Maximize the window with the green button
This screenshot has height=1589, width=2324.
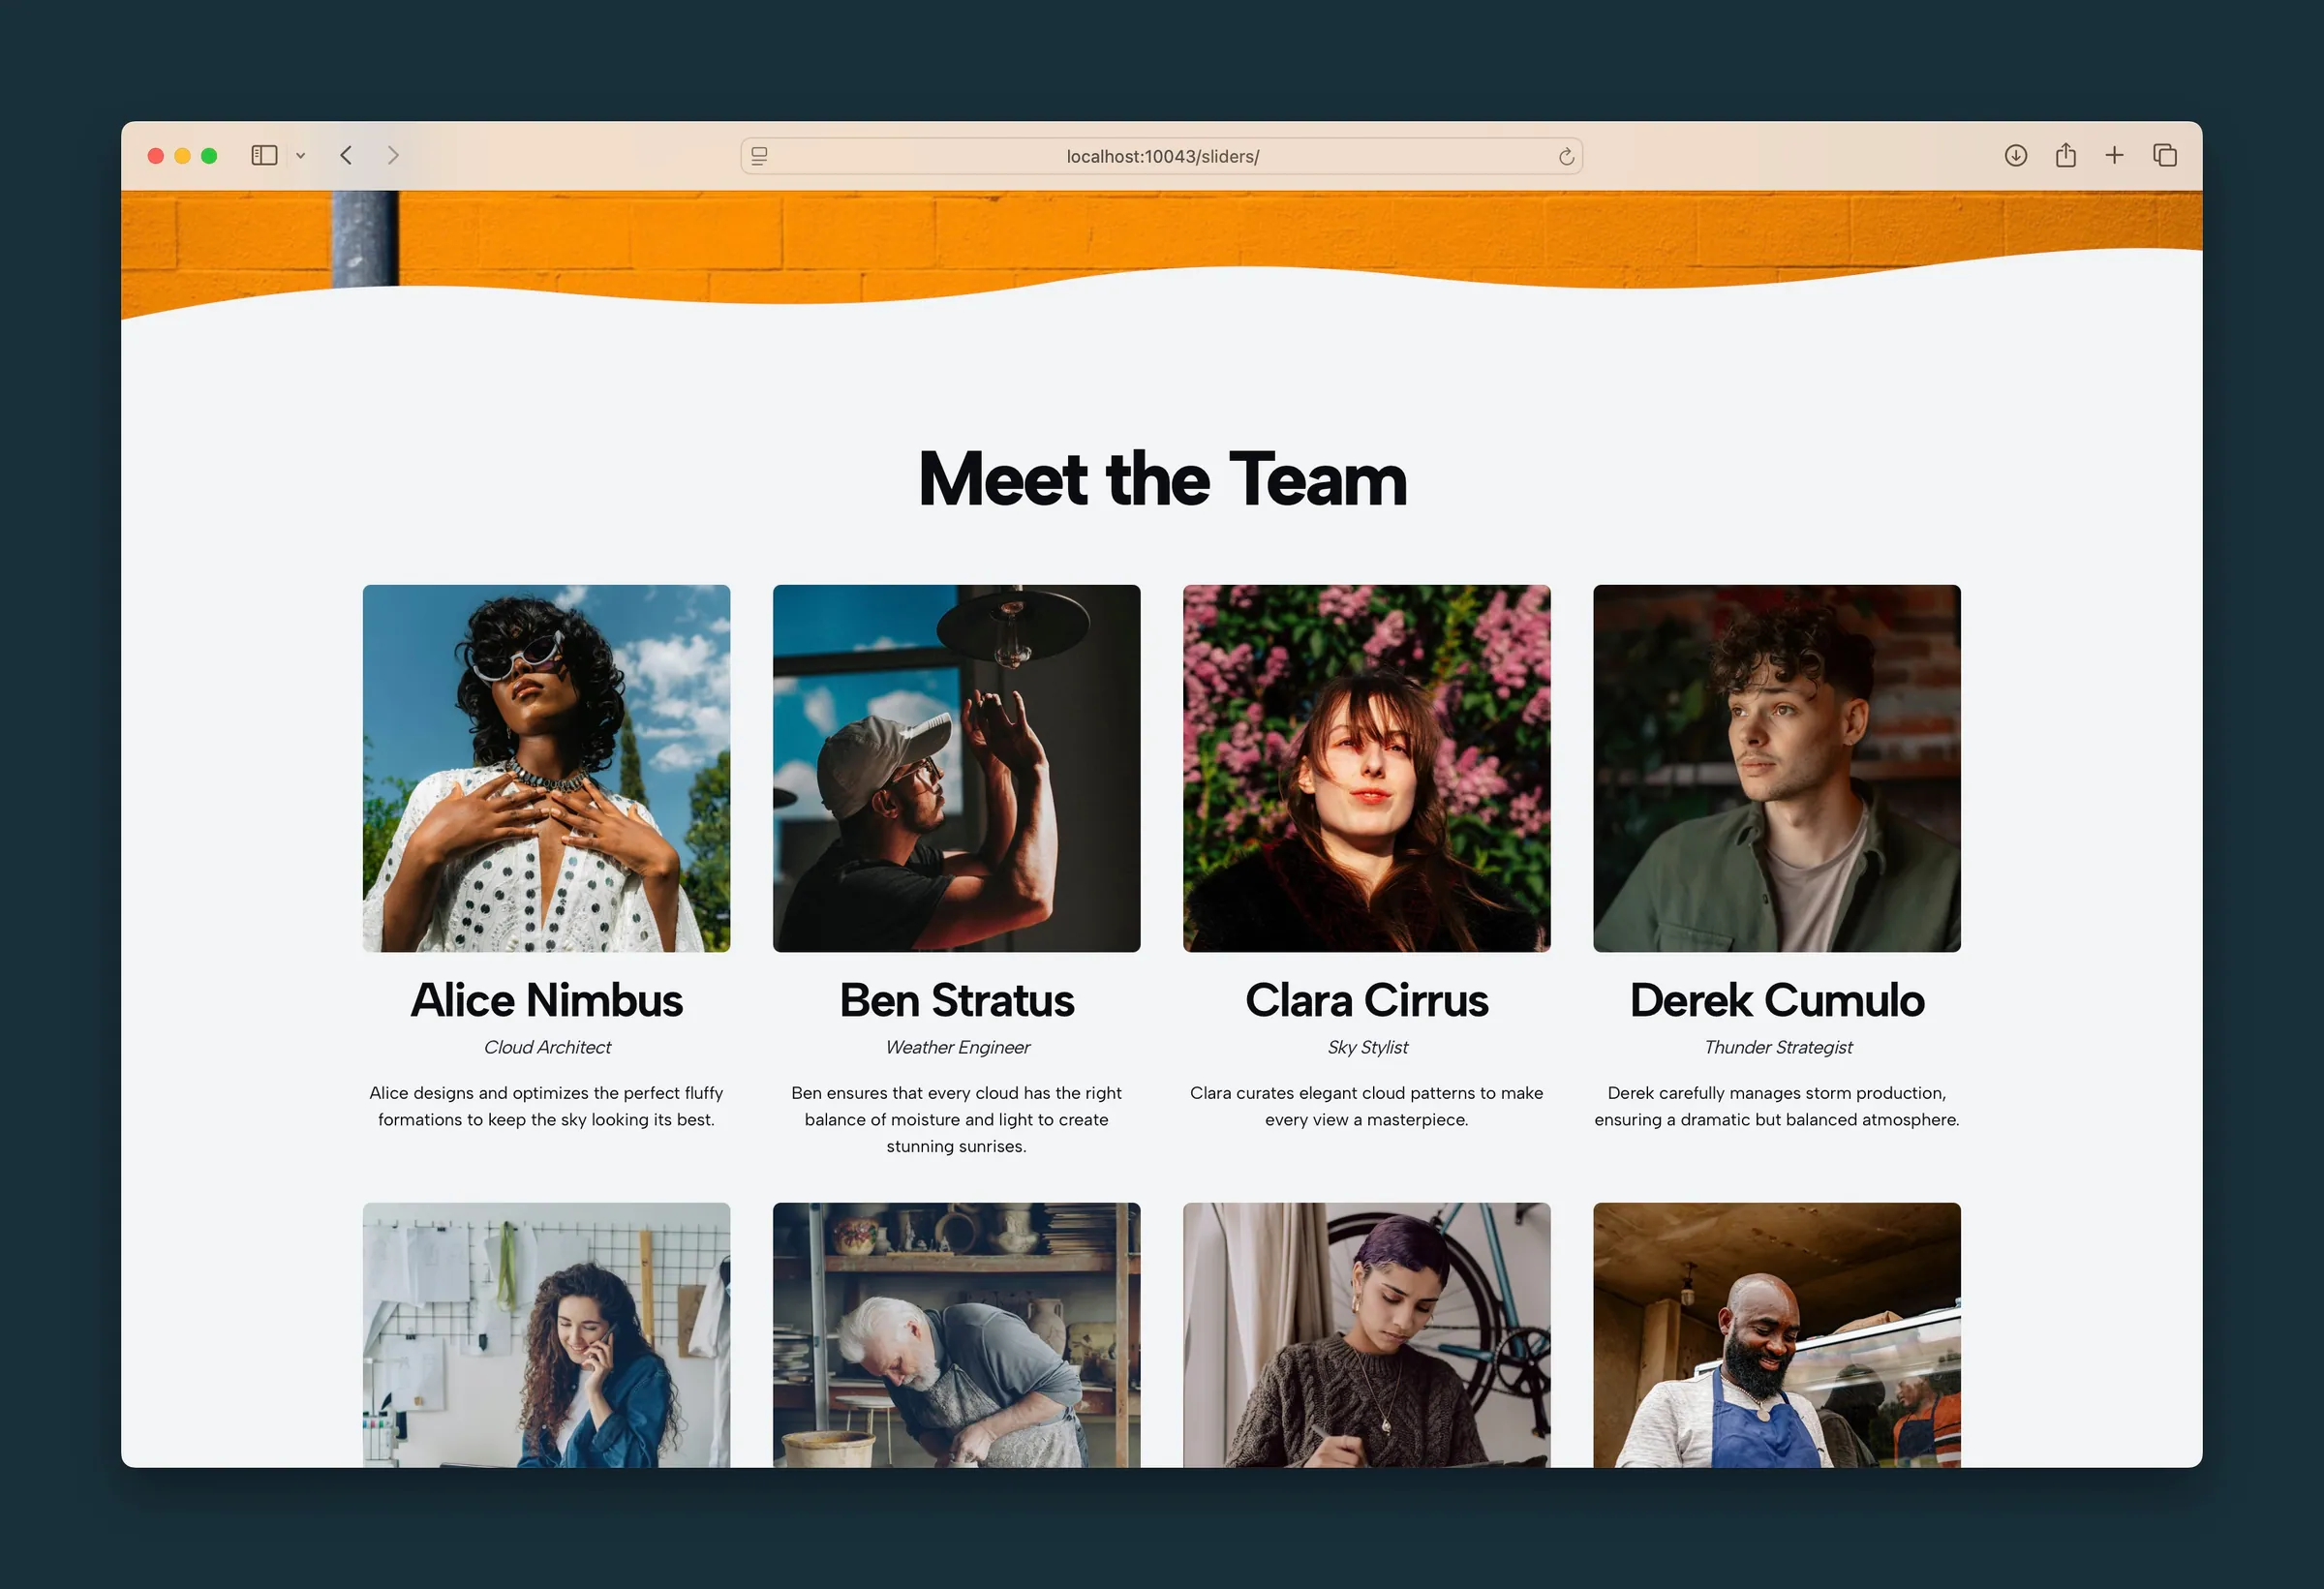(x=209, y=155)
